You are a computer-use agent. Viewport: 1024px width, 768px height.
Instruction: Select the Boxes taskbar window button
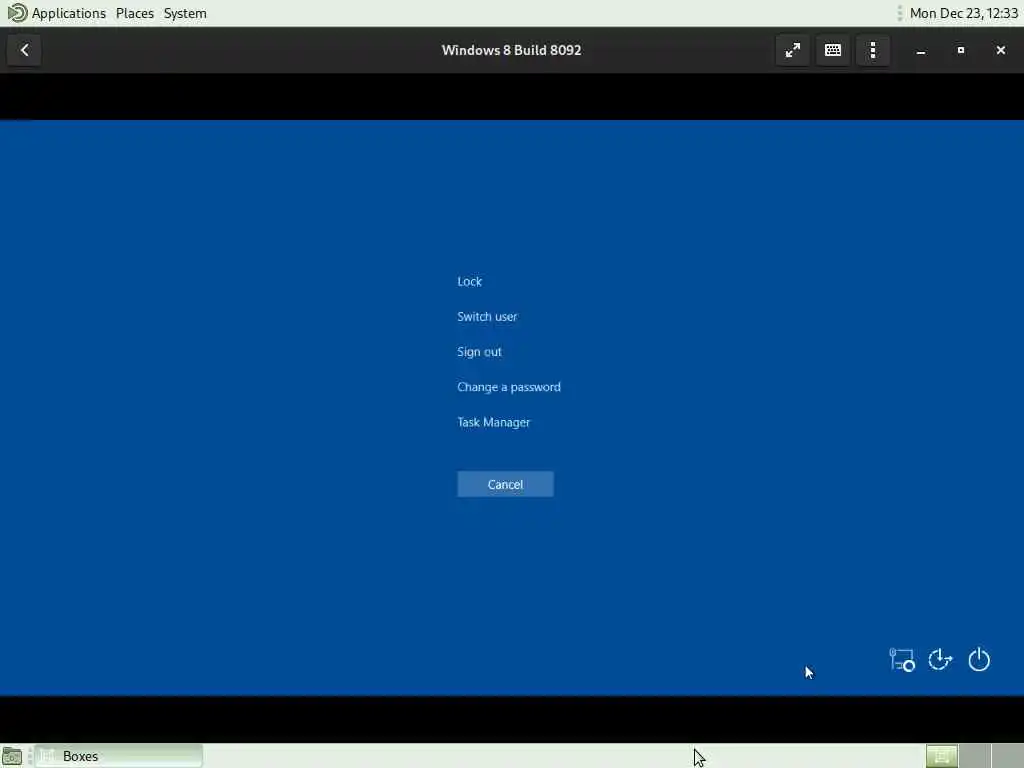pyautogui.click(x=119, y=756)
